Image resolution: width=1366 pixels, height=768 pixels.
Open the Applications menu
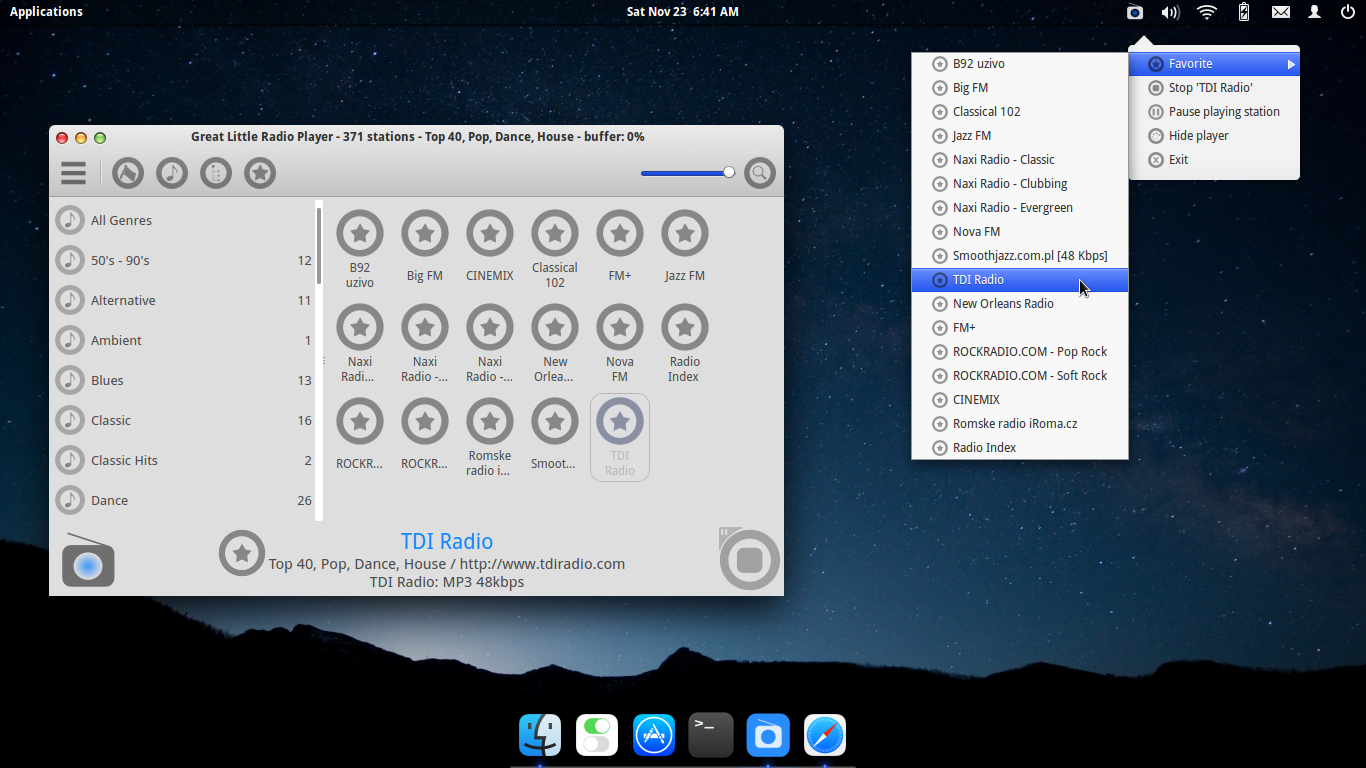46,11
